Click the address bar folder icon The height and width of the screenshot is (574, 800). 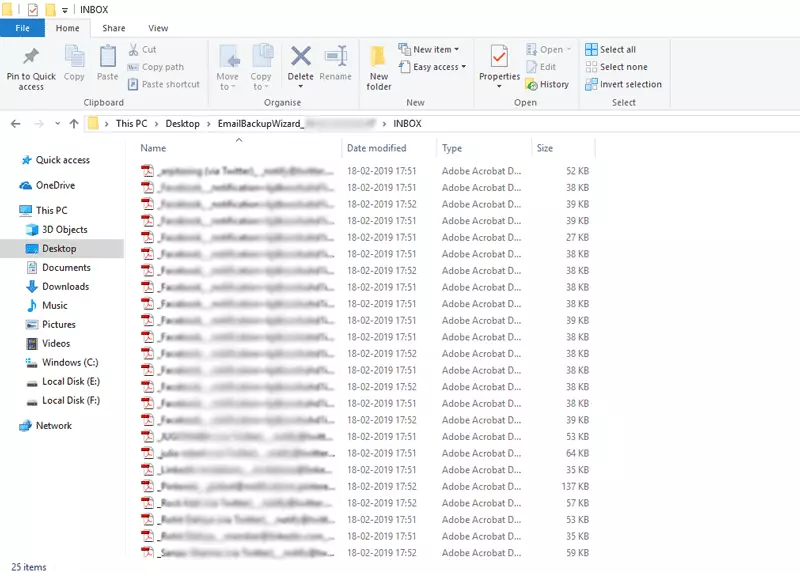[93, 123]
